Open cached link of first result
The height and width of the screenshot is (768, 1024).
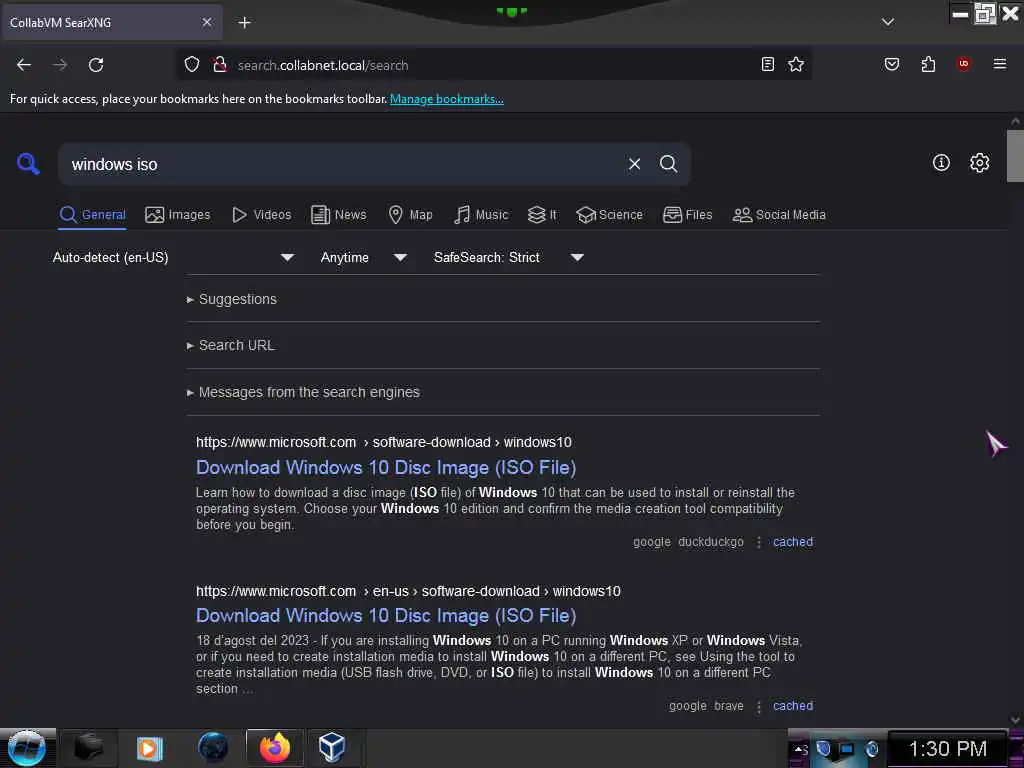click(x=793, y=542)
